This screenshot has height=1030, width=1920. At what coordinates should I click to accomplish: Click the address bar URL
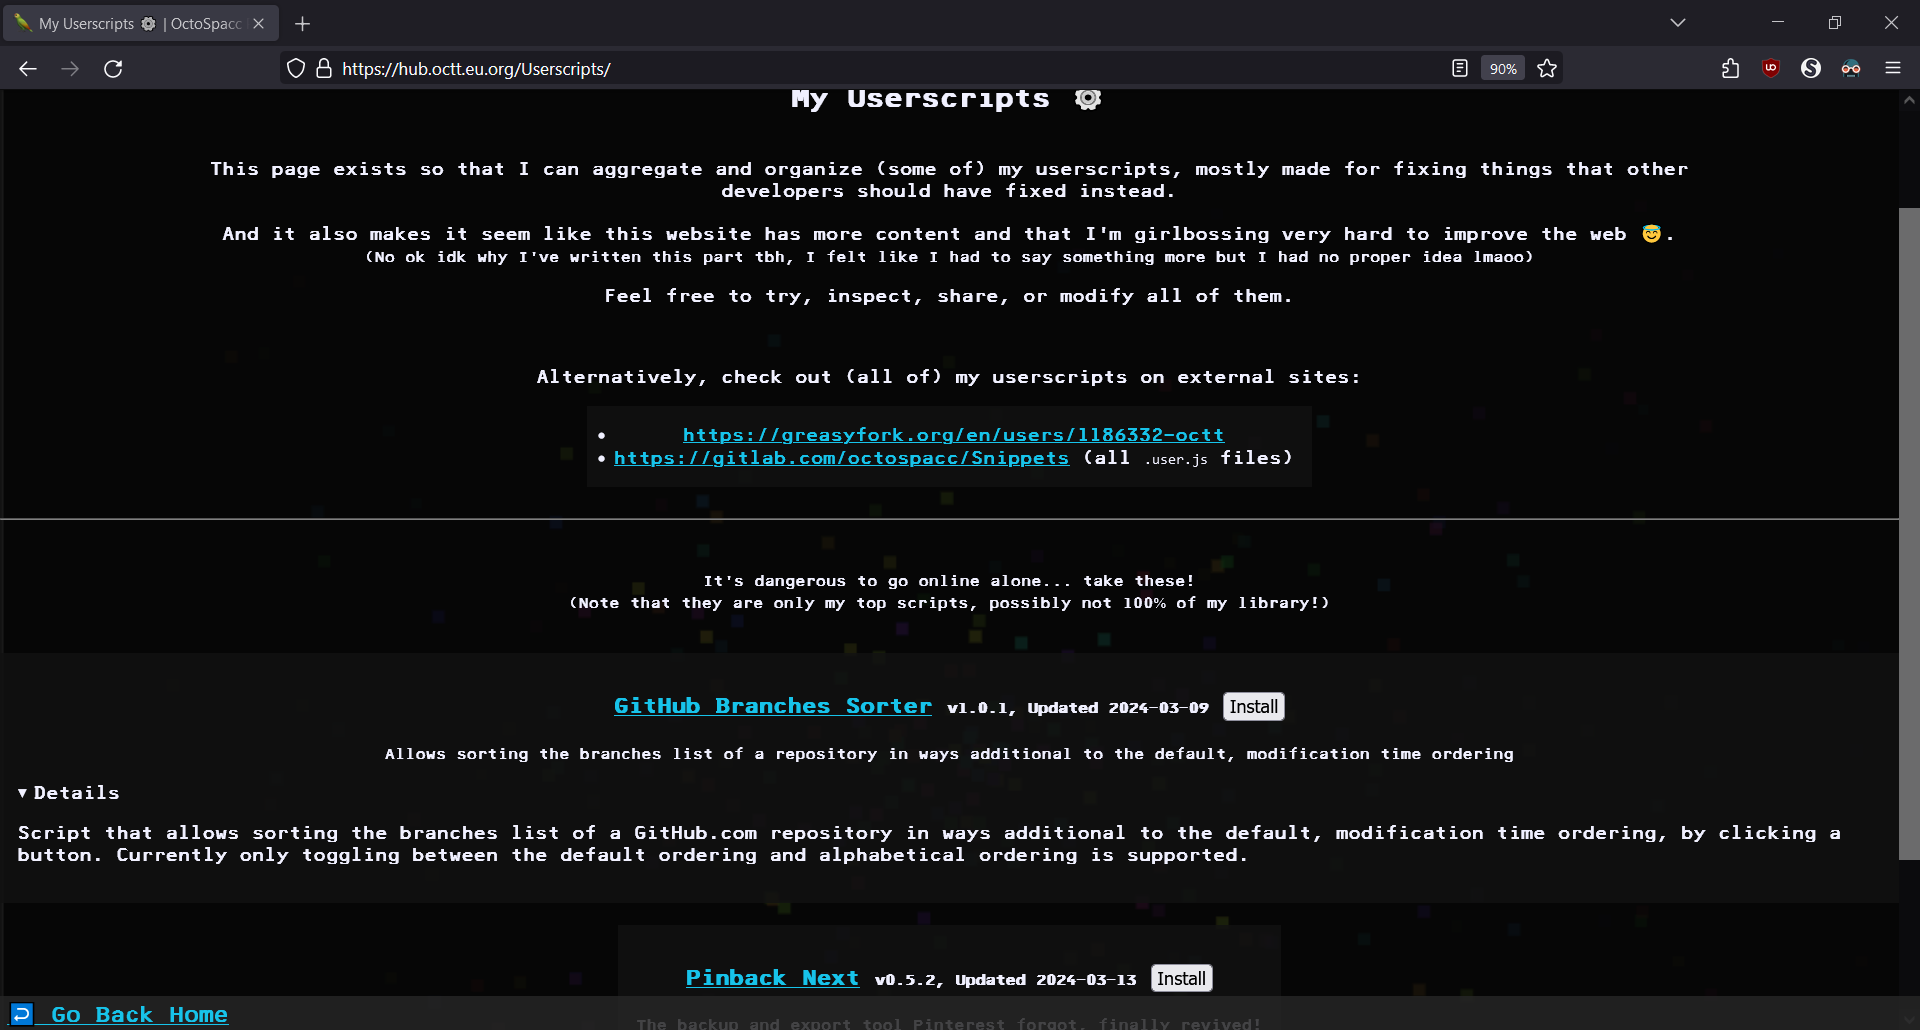pyautogui.click(x=476, y=69)
